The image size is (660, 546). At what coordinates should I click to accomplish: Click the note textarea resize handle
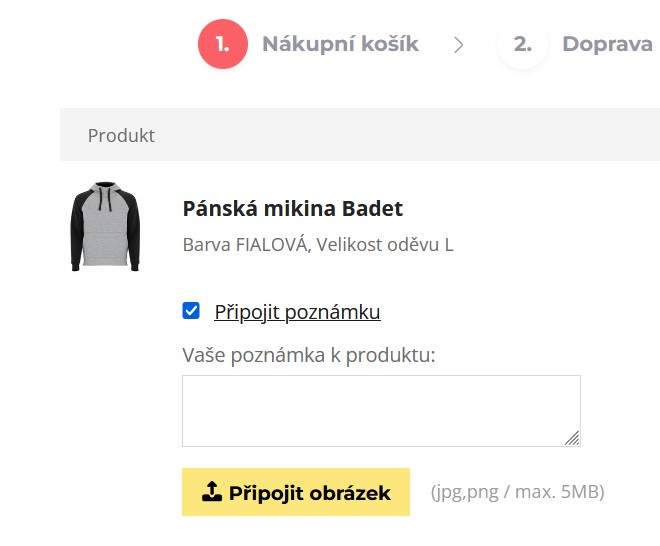(x=572, y=438)
